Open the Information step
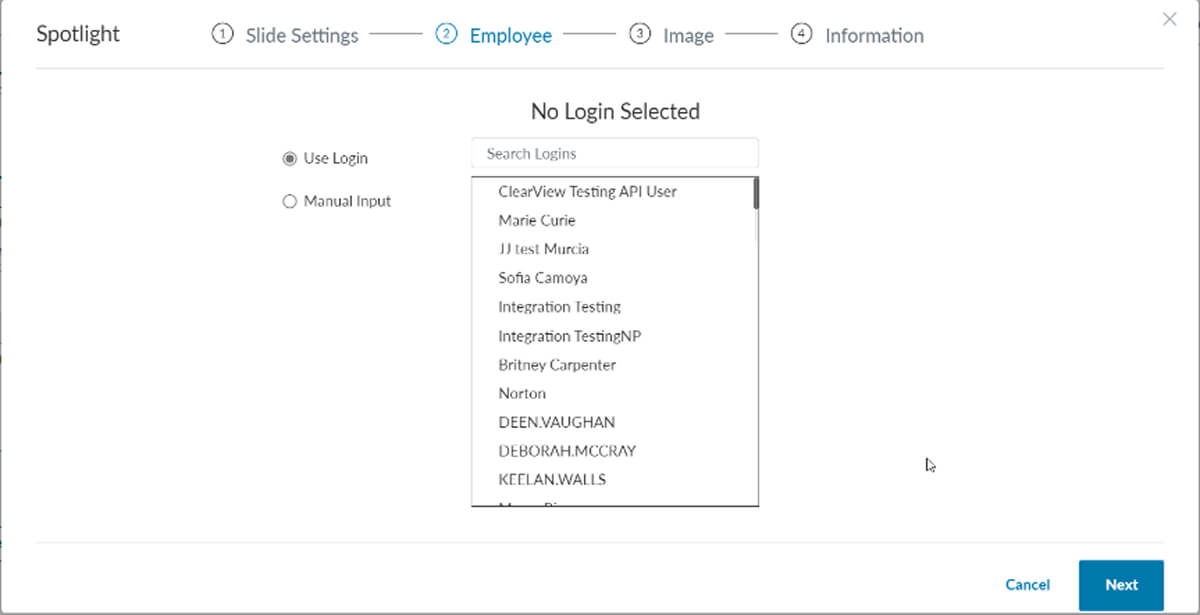Viewport: 1200px width, 615px height. coord(873,36)
